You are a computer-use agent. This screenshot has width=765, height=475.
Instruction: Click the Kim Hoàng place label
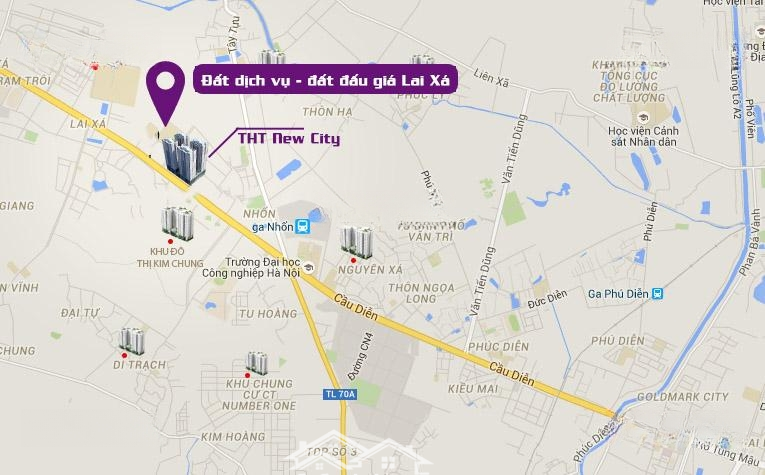pos(233,436)
